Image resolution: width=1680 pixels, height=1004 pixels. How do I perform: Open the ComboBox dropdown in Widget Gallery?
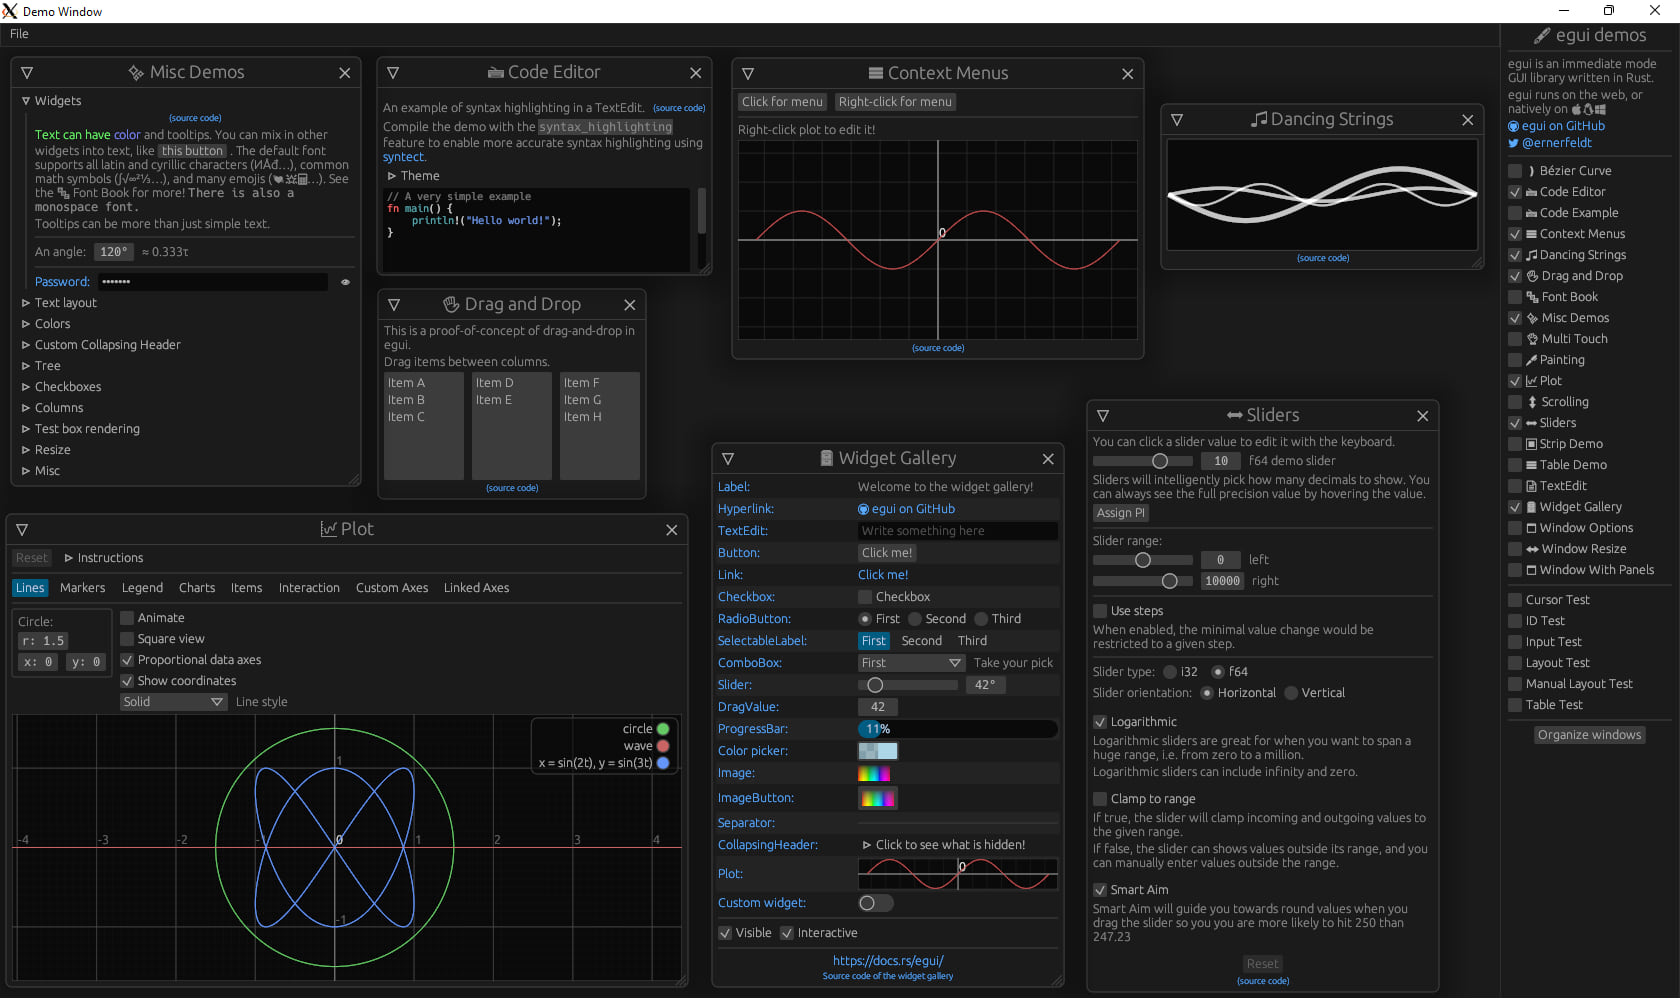click(910, 662)
